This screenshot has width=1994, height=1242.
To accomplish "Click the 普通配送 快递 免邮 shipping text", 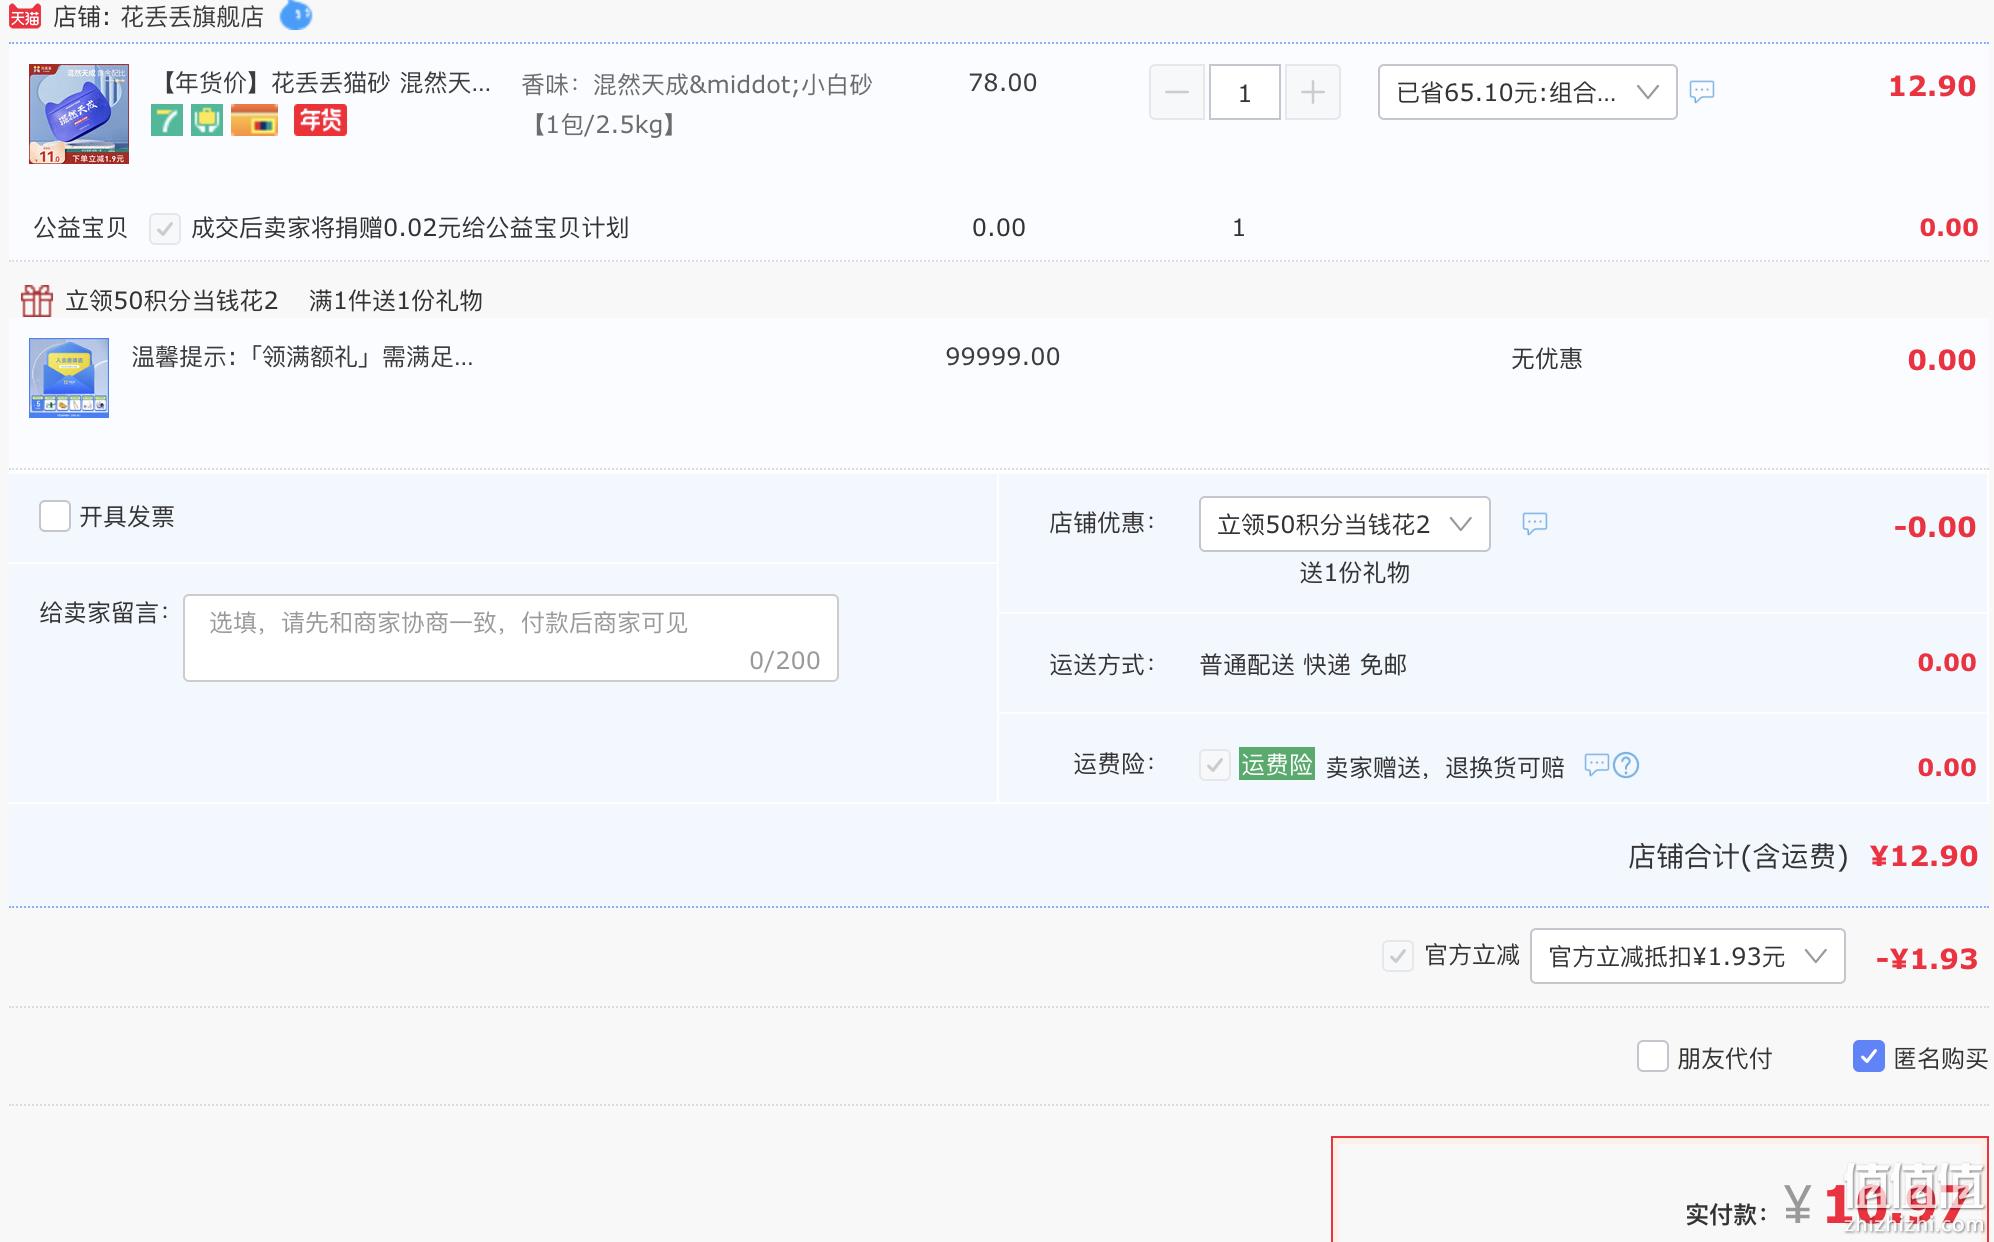I will tap(1303, 665).
